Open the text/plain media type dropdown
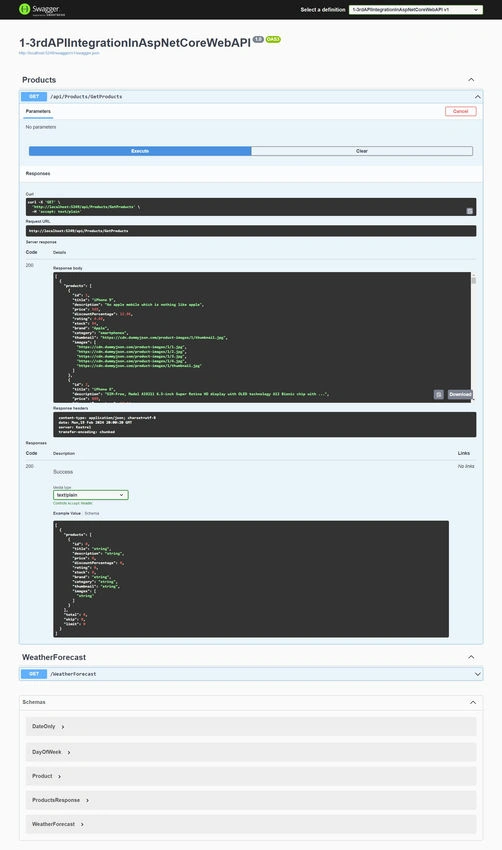Image resolution: width=502 pixels, height=850 pixels. click(x=91, y=495)
